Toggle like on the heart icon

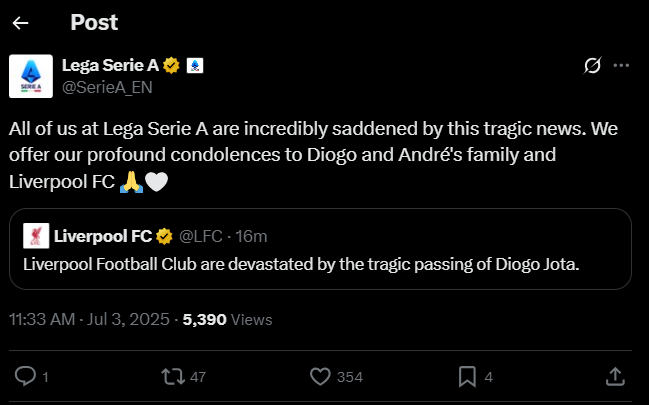pos(320,377)
